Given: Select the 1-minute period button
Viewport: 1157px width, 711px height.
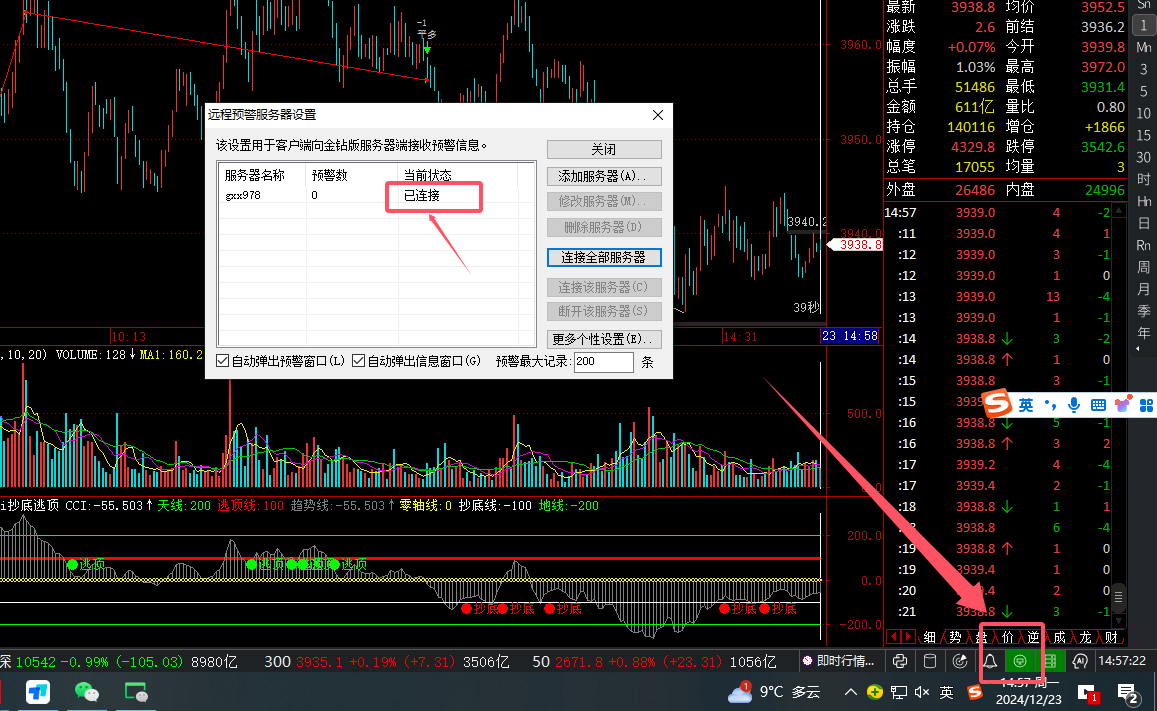Looking at the screenshot, I should click(1144, 24).
